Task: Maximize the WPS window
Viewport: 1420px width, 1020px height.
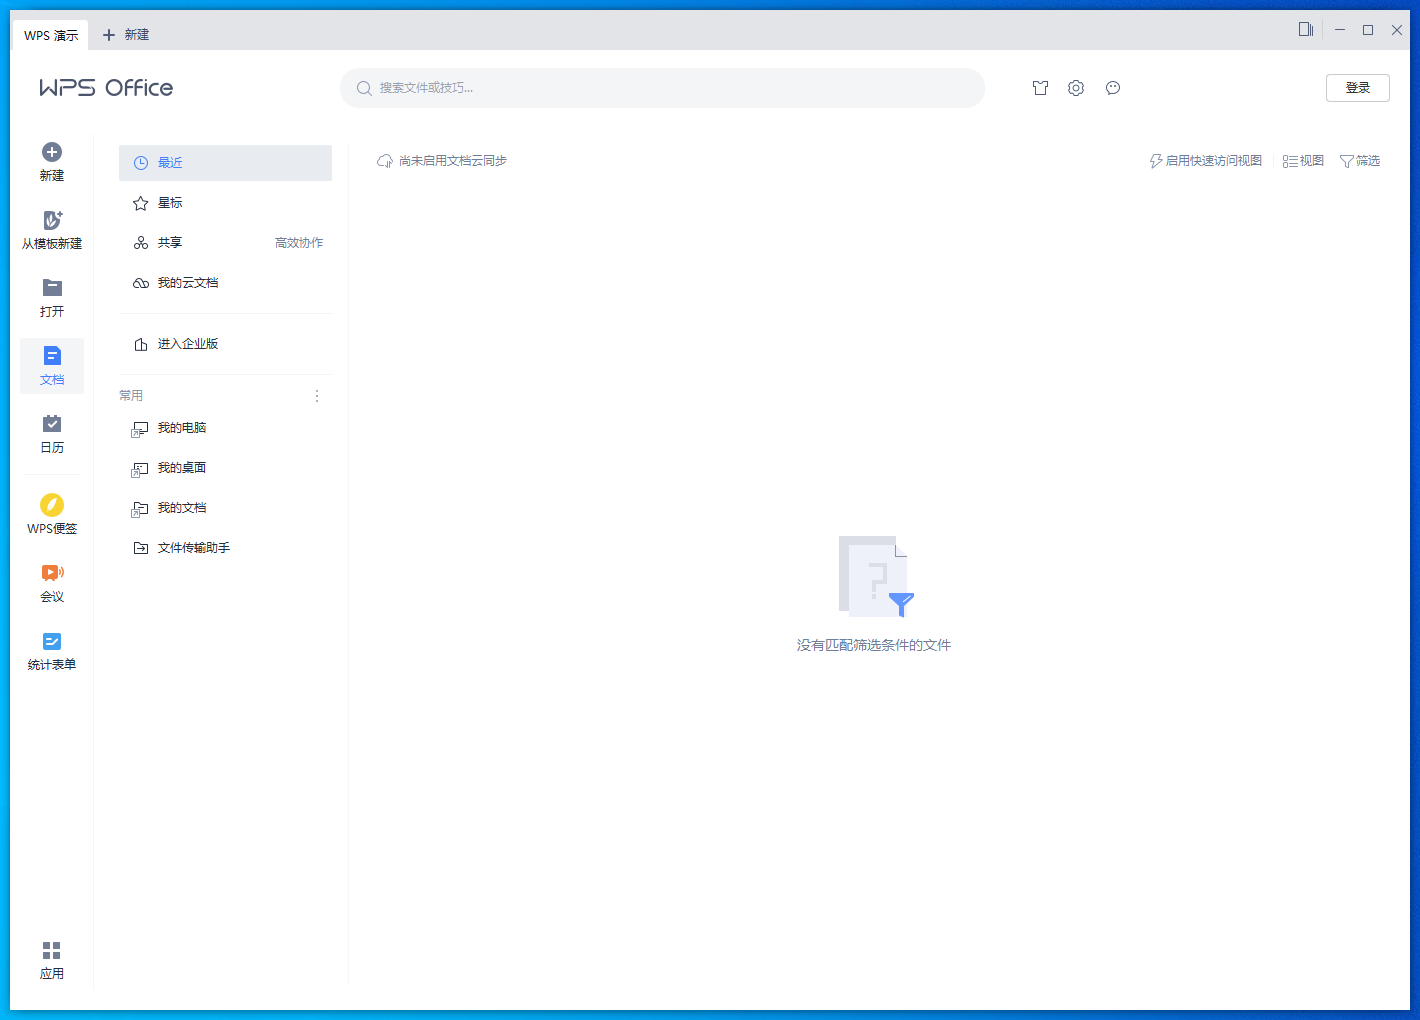Action: point(1368,30)
